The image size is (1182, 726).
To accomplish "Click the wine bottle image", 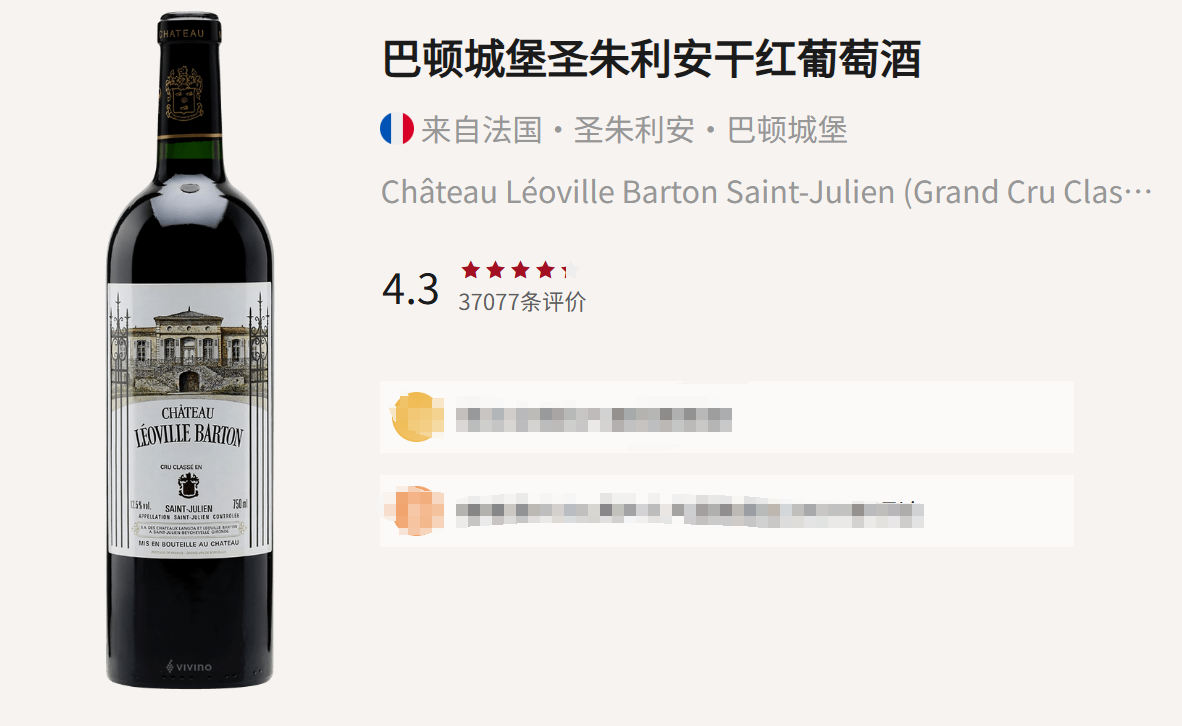I will (189, 350).
